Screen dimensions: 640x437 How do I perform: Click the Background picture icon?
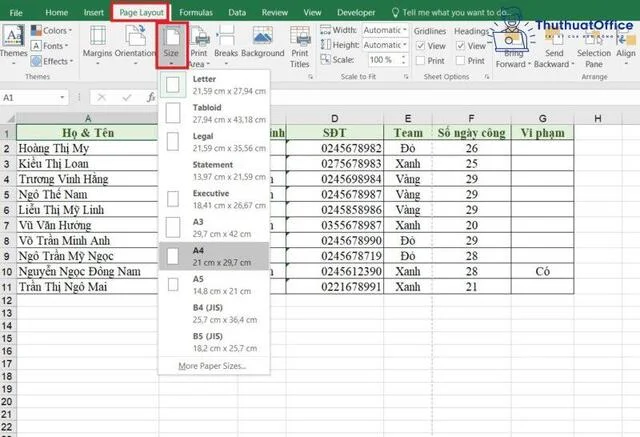click(262, 36)
